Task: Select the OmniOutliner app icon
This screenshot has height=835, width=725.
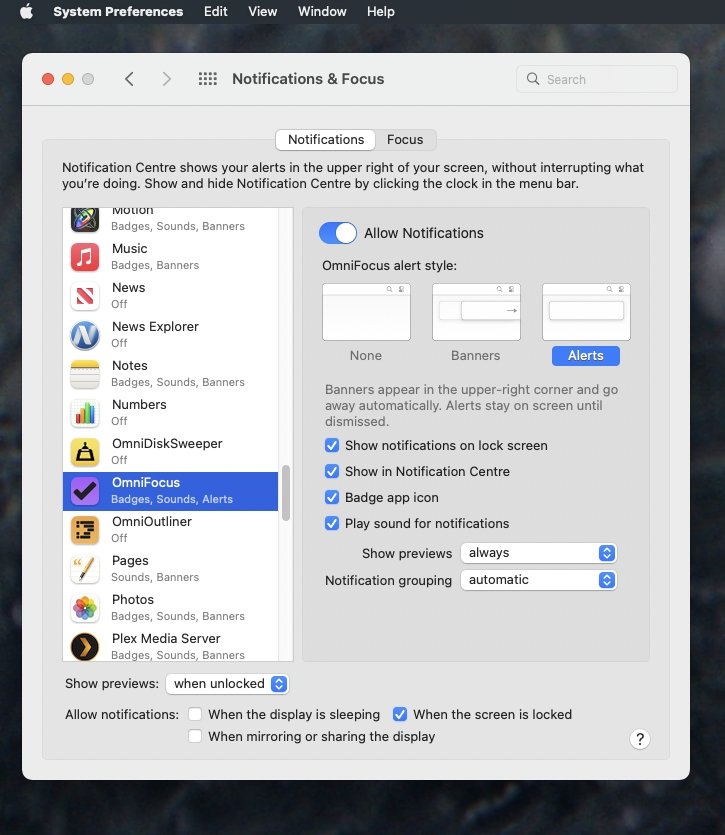Action: 85,530
